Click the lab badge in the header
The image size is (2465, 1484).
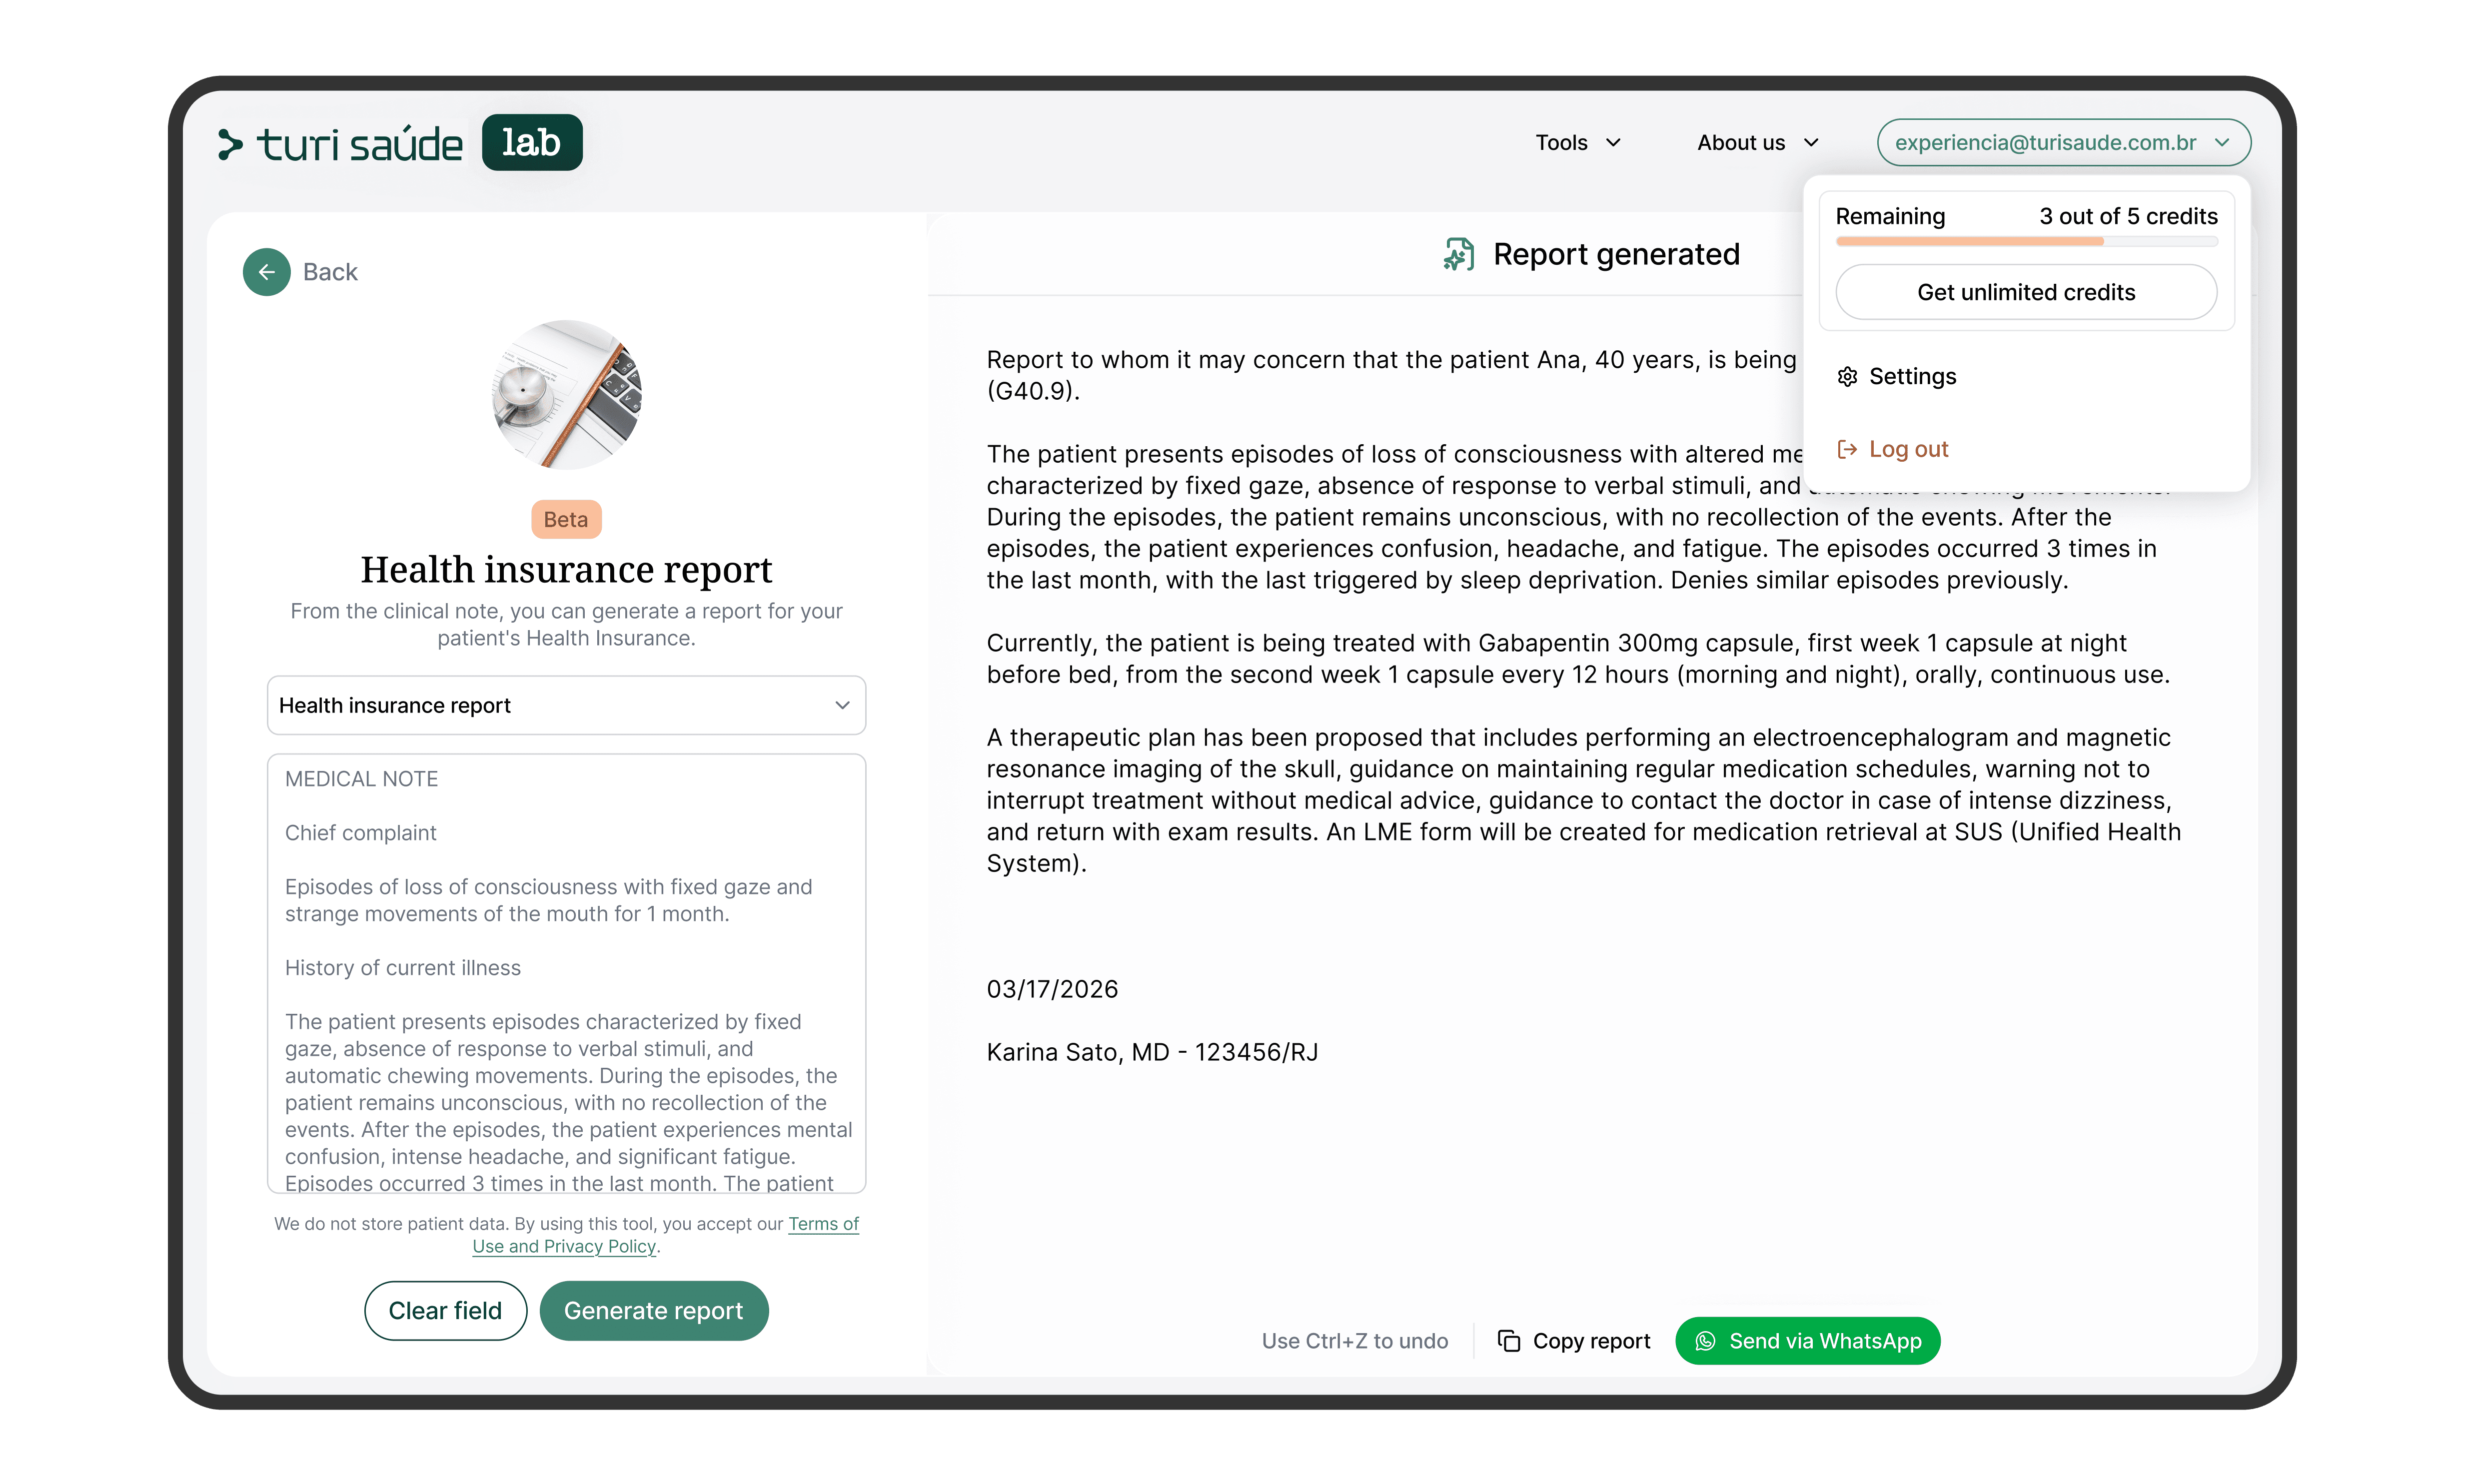[531, 142]
